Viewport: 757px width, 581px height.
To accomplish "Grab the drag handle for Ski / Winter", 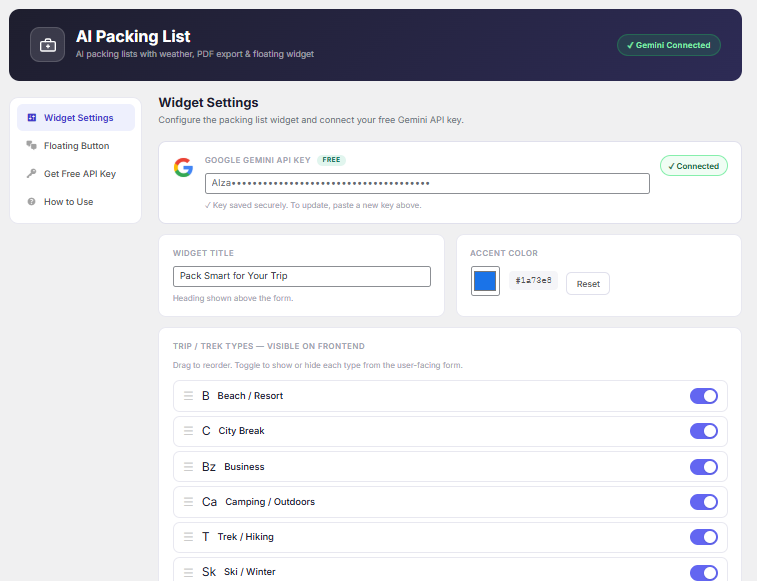I will (x=188, y=572).
